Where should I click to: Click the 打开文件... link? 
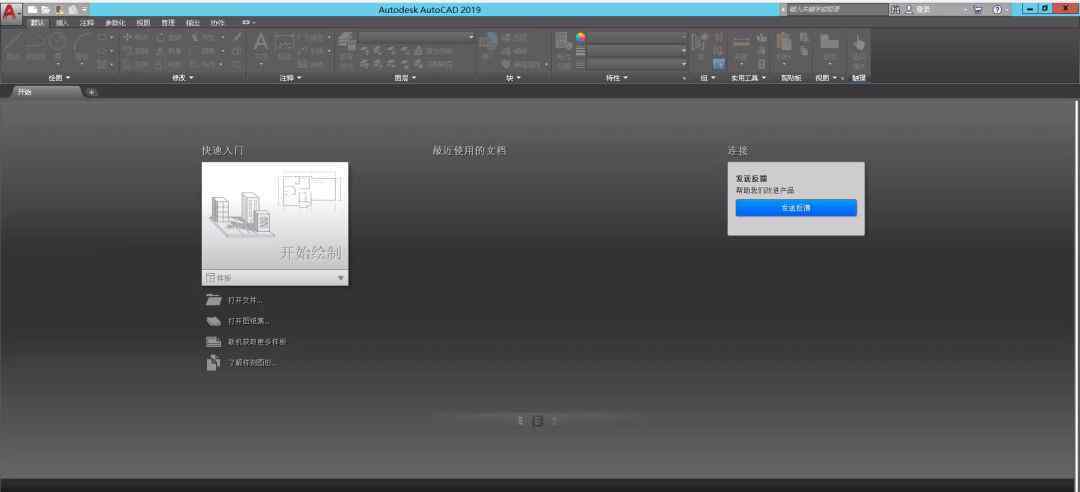pos(245,300)
